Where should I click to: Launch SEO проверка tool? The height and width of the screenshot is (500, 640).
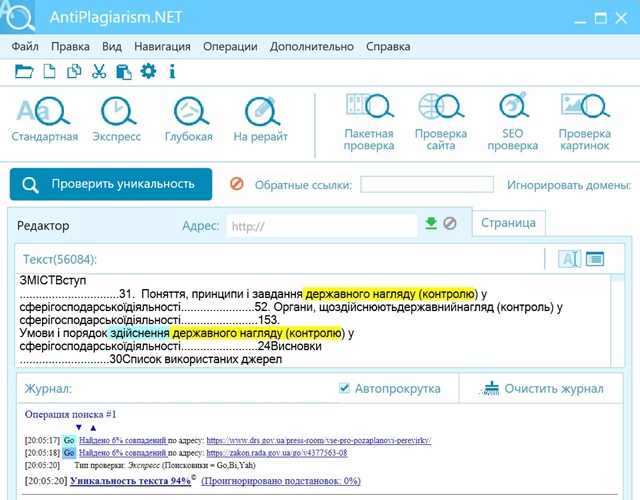pos(513,122)
